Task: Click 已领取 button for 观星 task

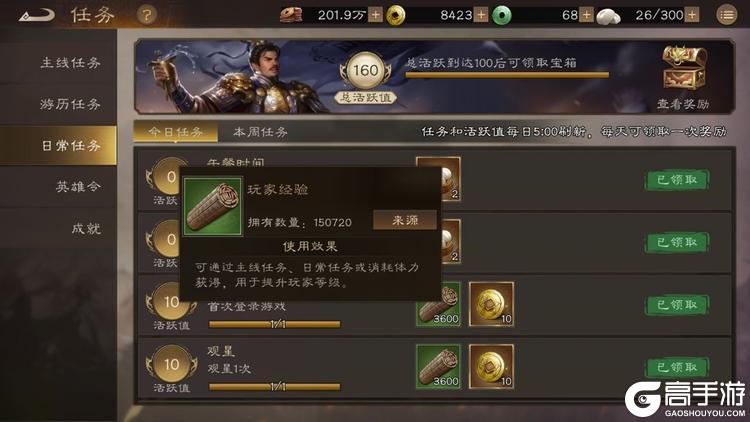Action: point(677,367)
